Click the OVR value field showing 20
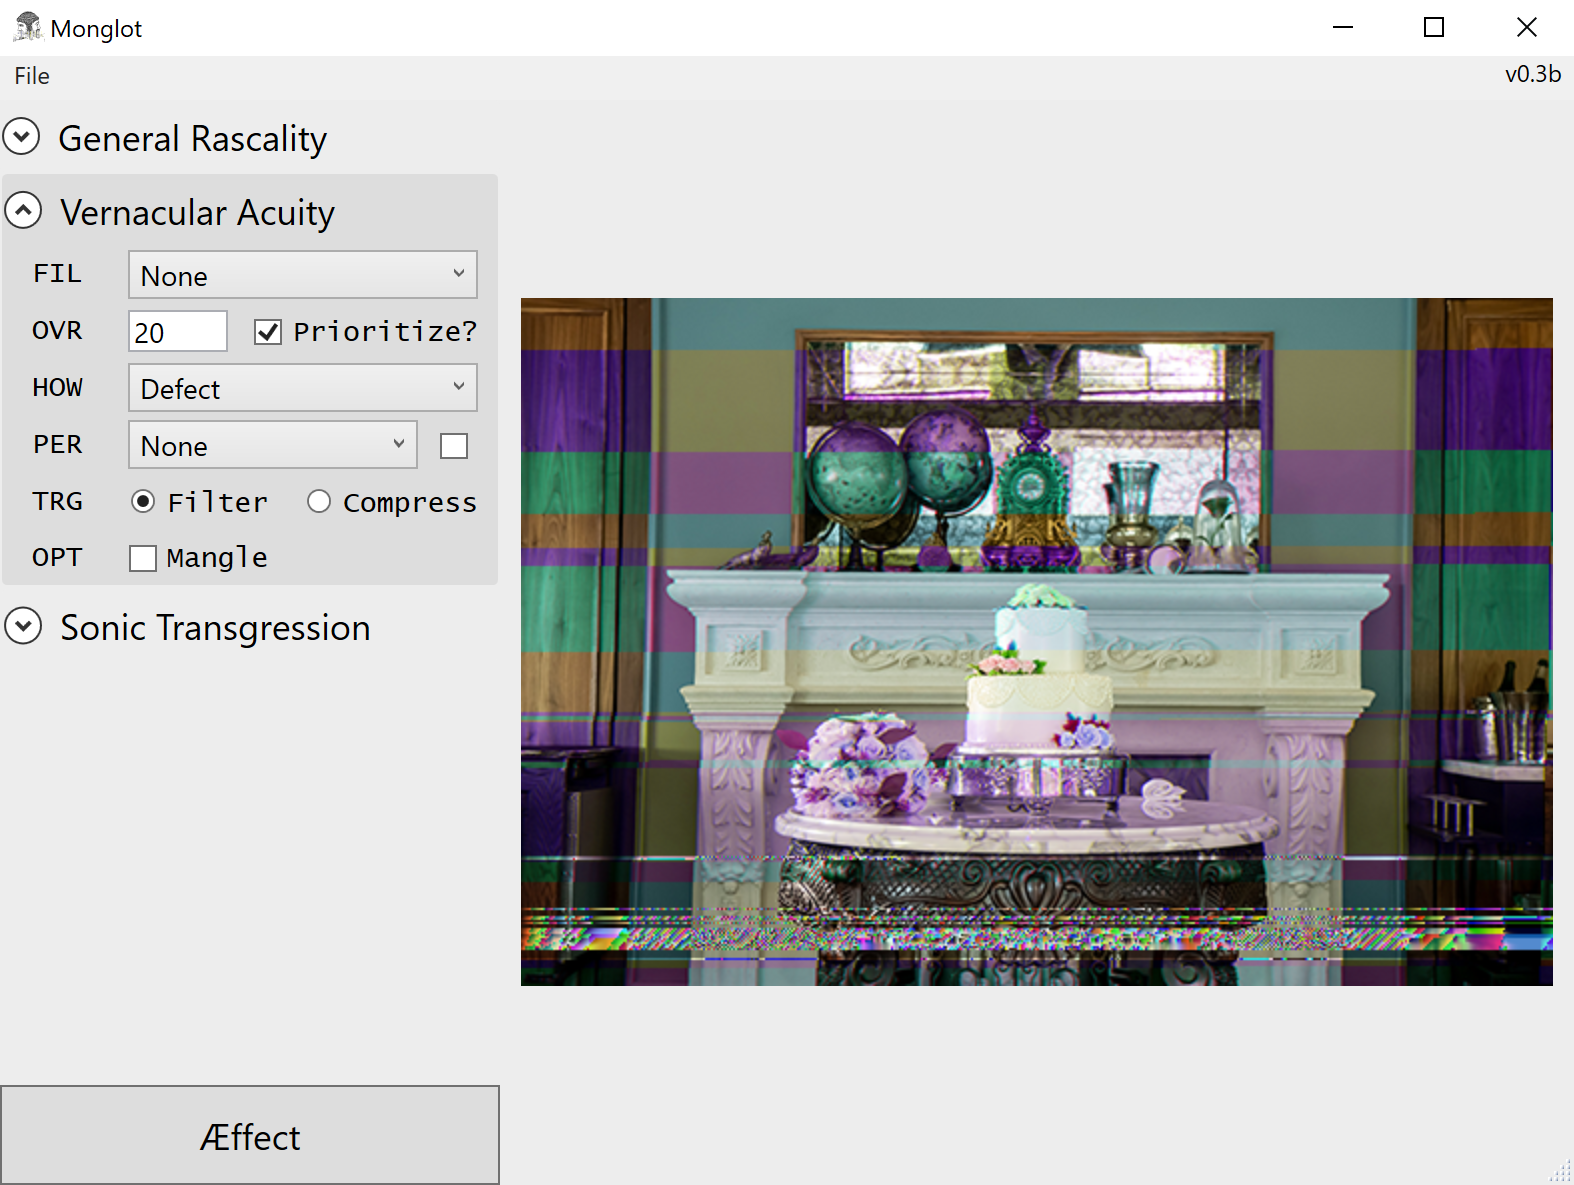Image resolution: width=1574 pixels, height=1185 pixels. pyautogui.click(x=178, y=331)
